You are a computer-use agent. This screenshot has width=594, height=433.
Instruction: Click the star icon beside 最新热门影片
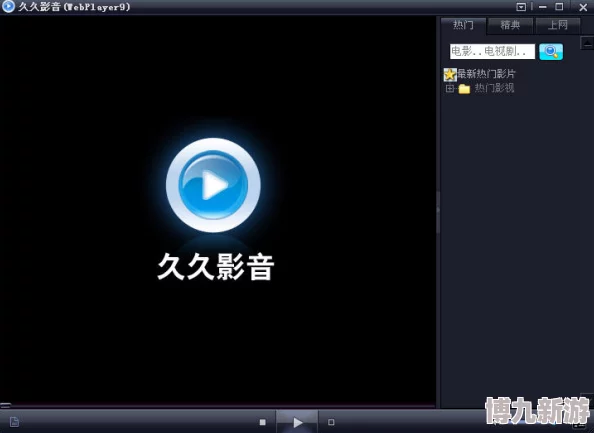tap(450, 74)
